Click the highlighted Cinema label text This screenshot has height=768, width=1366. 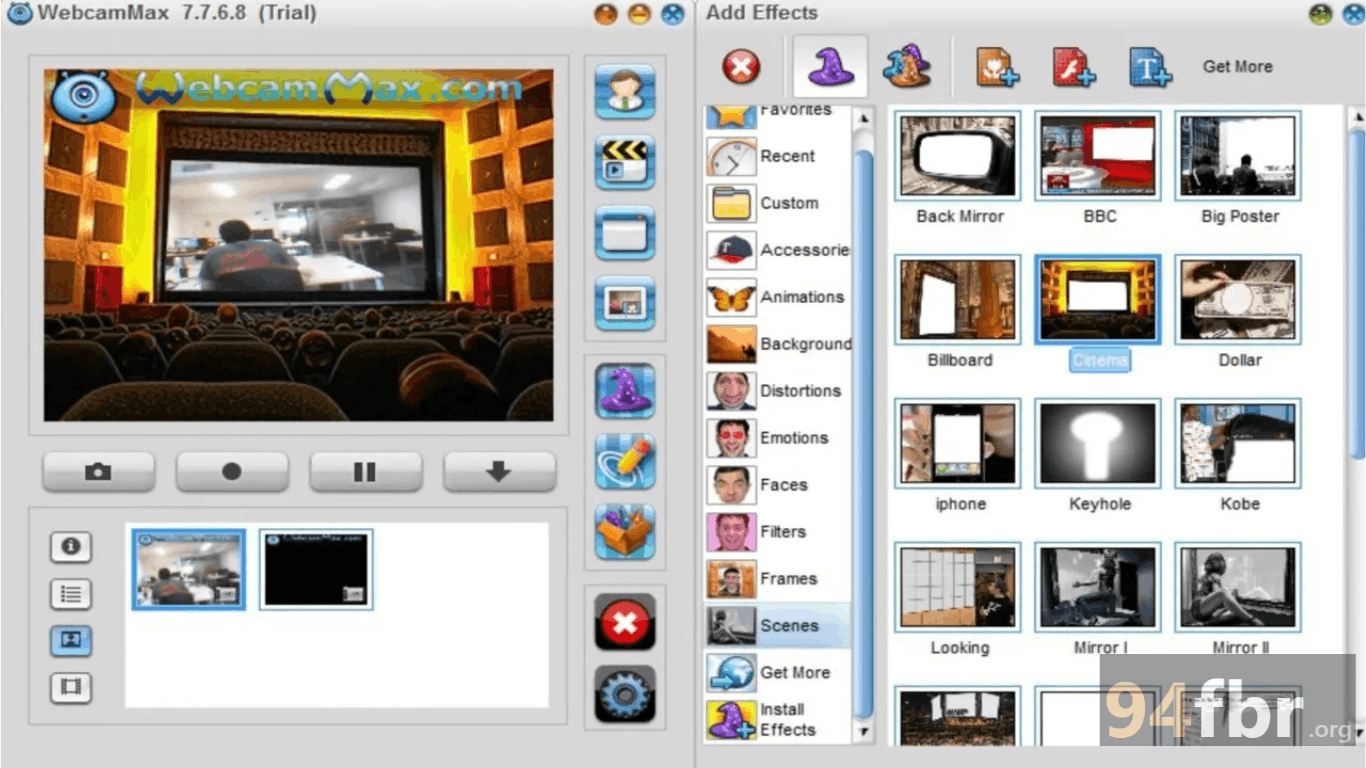click(x=1099, y=360)
